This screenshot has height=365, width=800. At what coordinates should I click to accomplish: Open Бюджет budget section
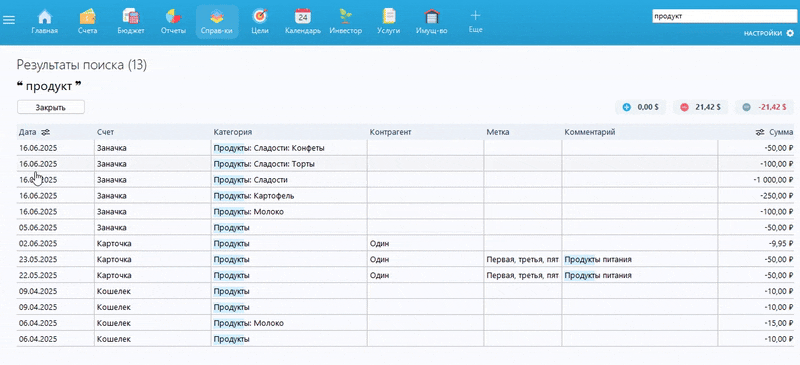coord(131,22)
